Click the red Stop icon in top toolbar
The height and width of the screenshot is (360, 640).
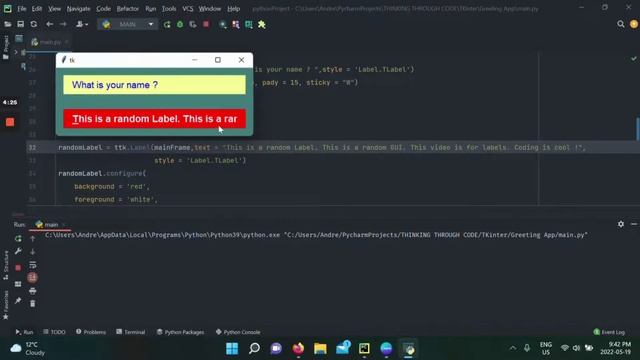coord(206,24)
